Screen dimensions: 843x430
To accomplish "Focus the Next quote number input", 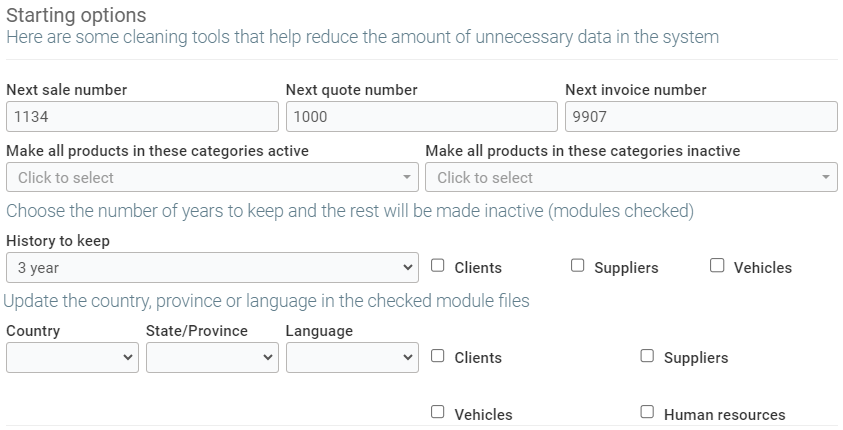I will [421, 117].
